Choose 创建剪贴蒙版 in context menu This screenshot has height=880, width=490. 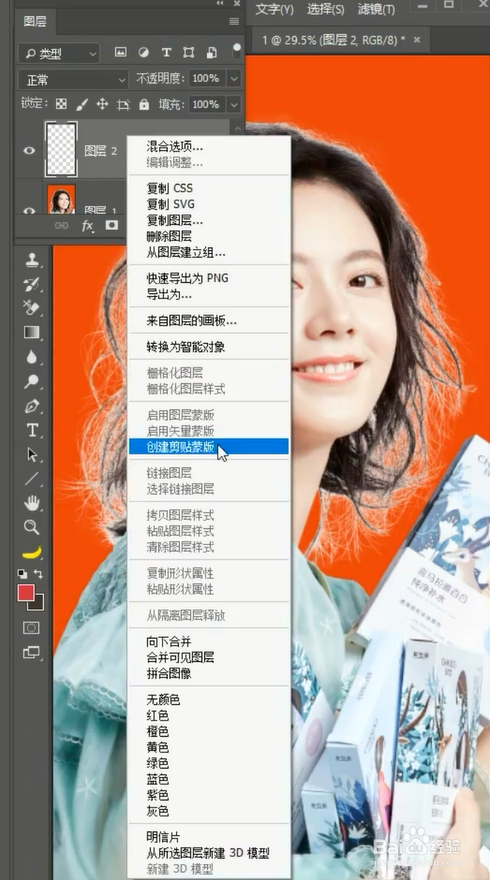(x=209, y=447)
